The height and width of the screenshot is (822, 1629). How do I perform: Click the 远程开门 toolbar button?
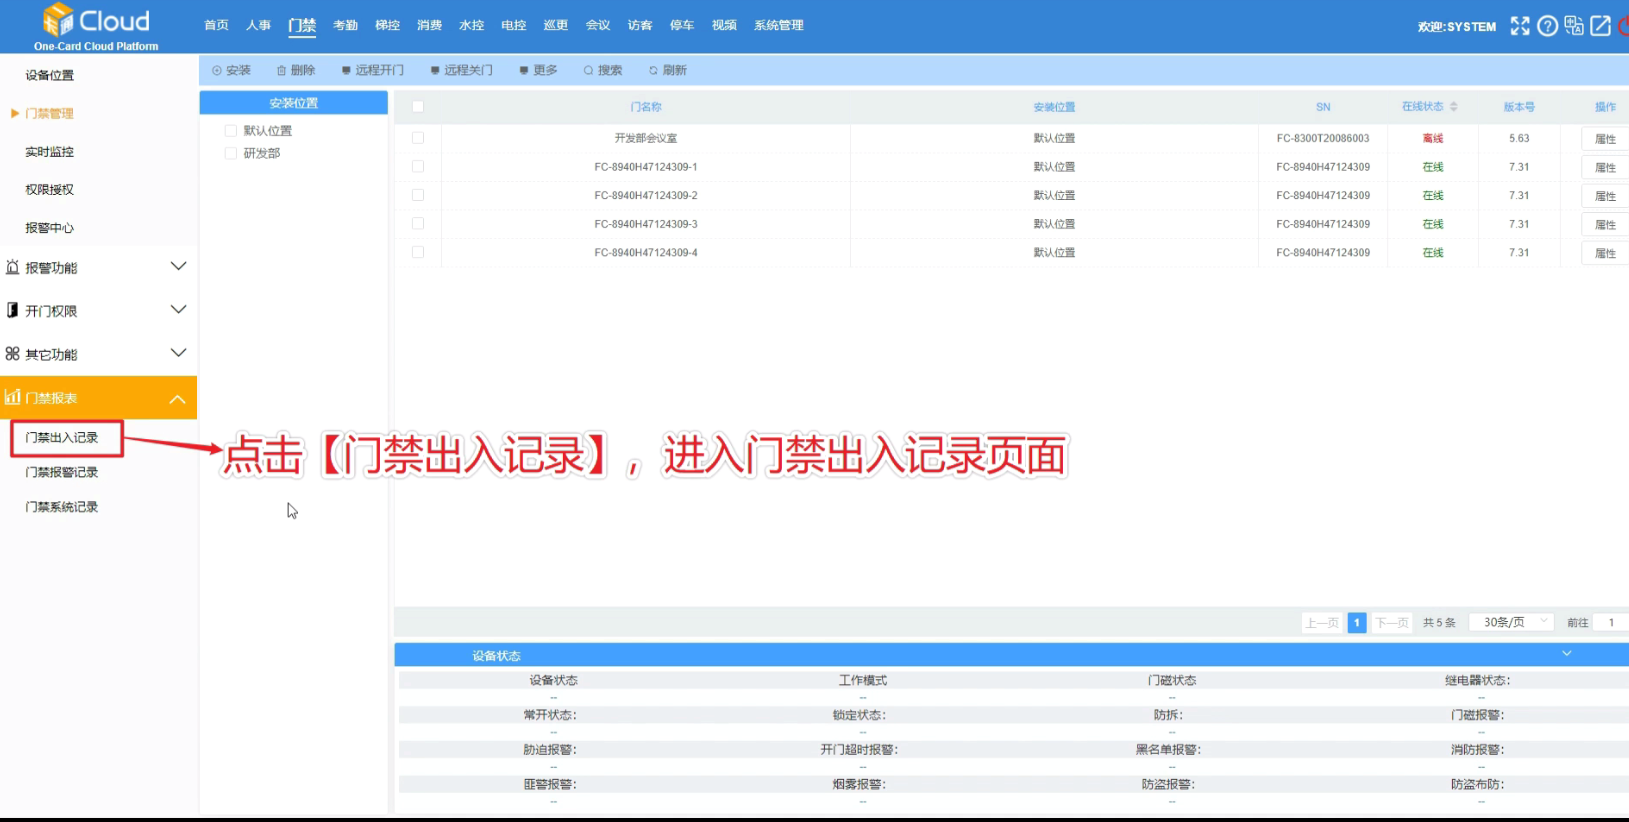pyautogui.click(x=373, y=70)
